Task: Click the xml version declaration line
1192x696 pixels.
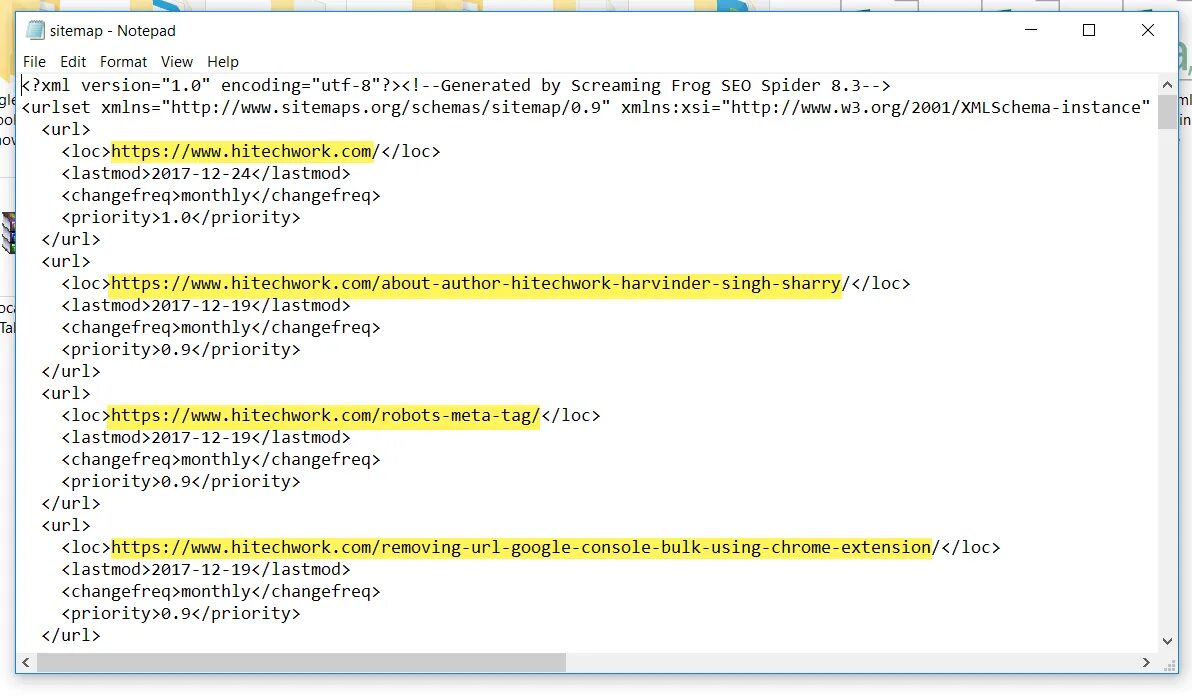Action: click(x=456, y=85)
